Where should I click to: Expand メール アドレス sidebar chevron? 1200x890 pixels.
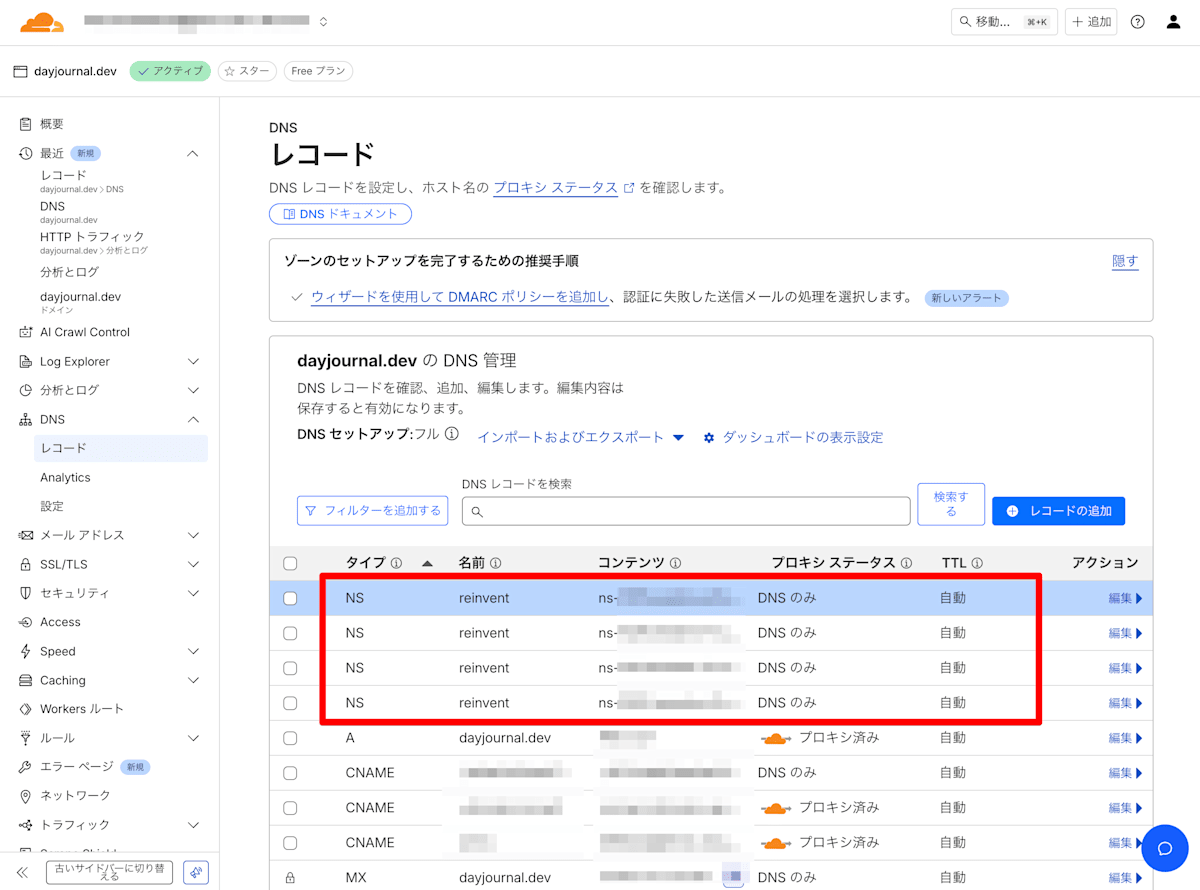tap(193, 535)
